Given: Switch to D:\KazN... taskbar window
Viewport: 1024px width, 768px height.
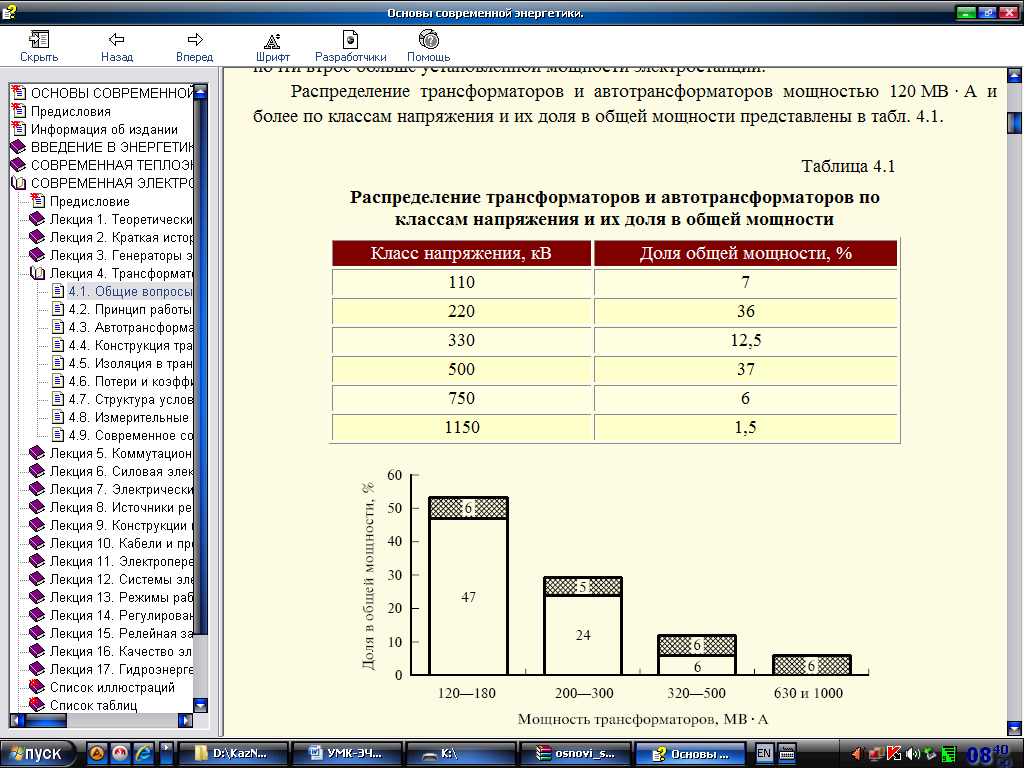Looking at the screenshot, I should pos(234,754).
